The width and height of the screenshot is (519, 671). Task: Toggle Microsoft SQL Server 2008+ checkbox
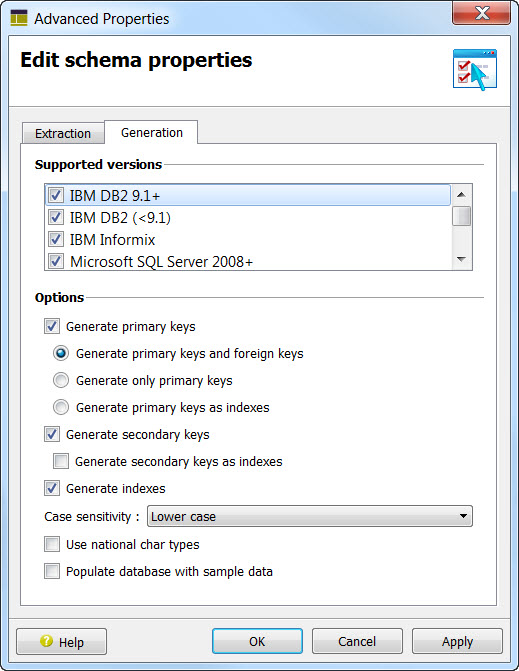pyautogui.click(x=56, y=261)
